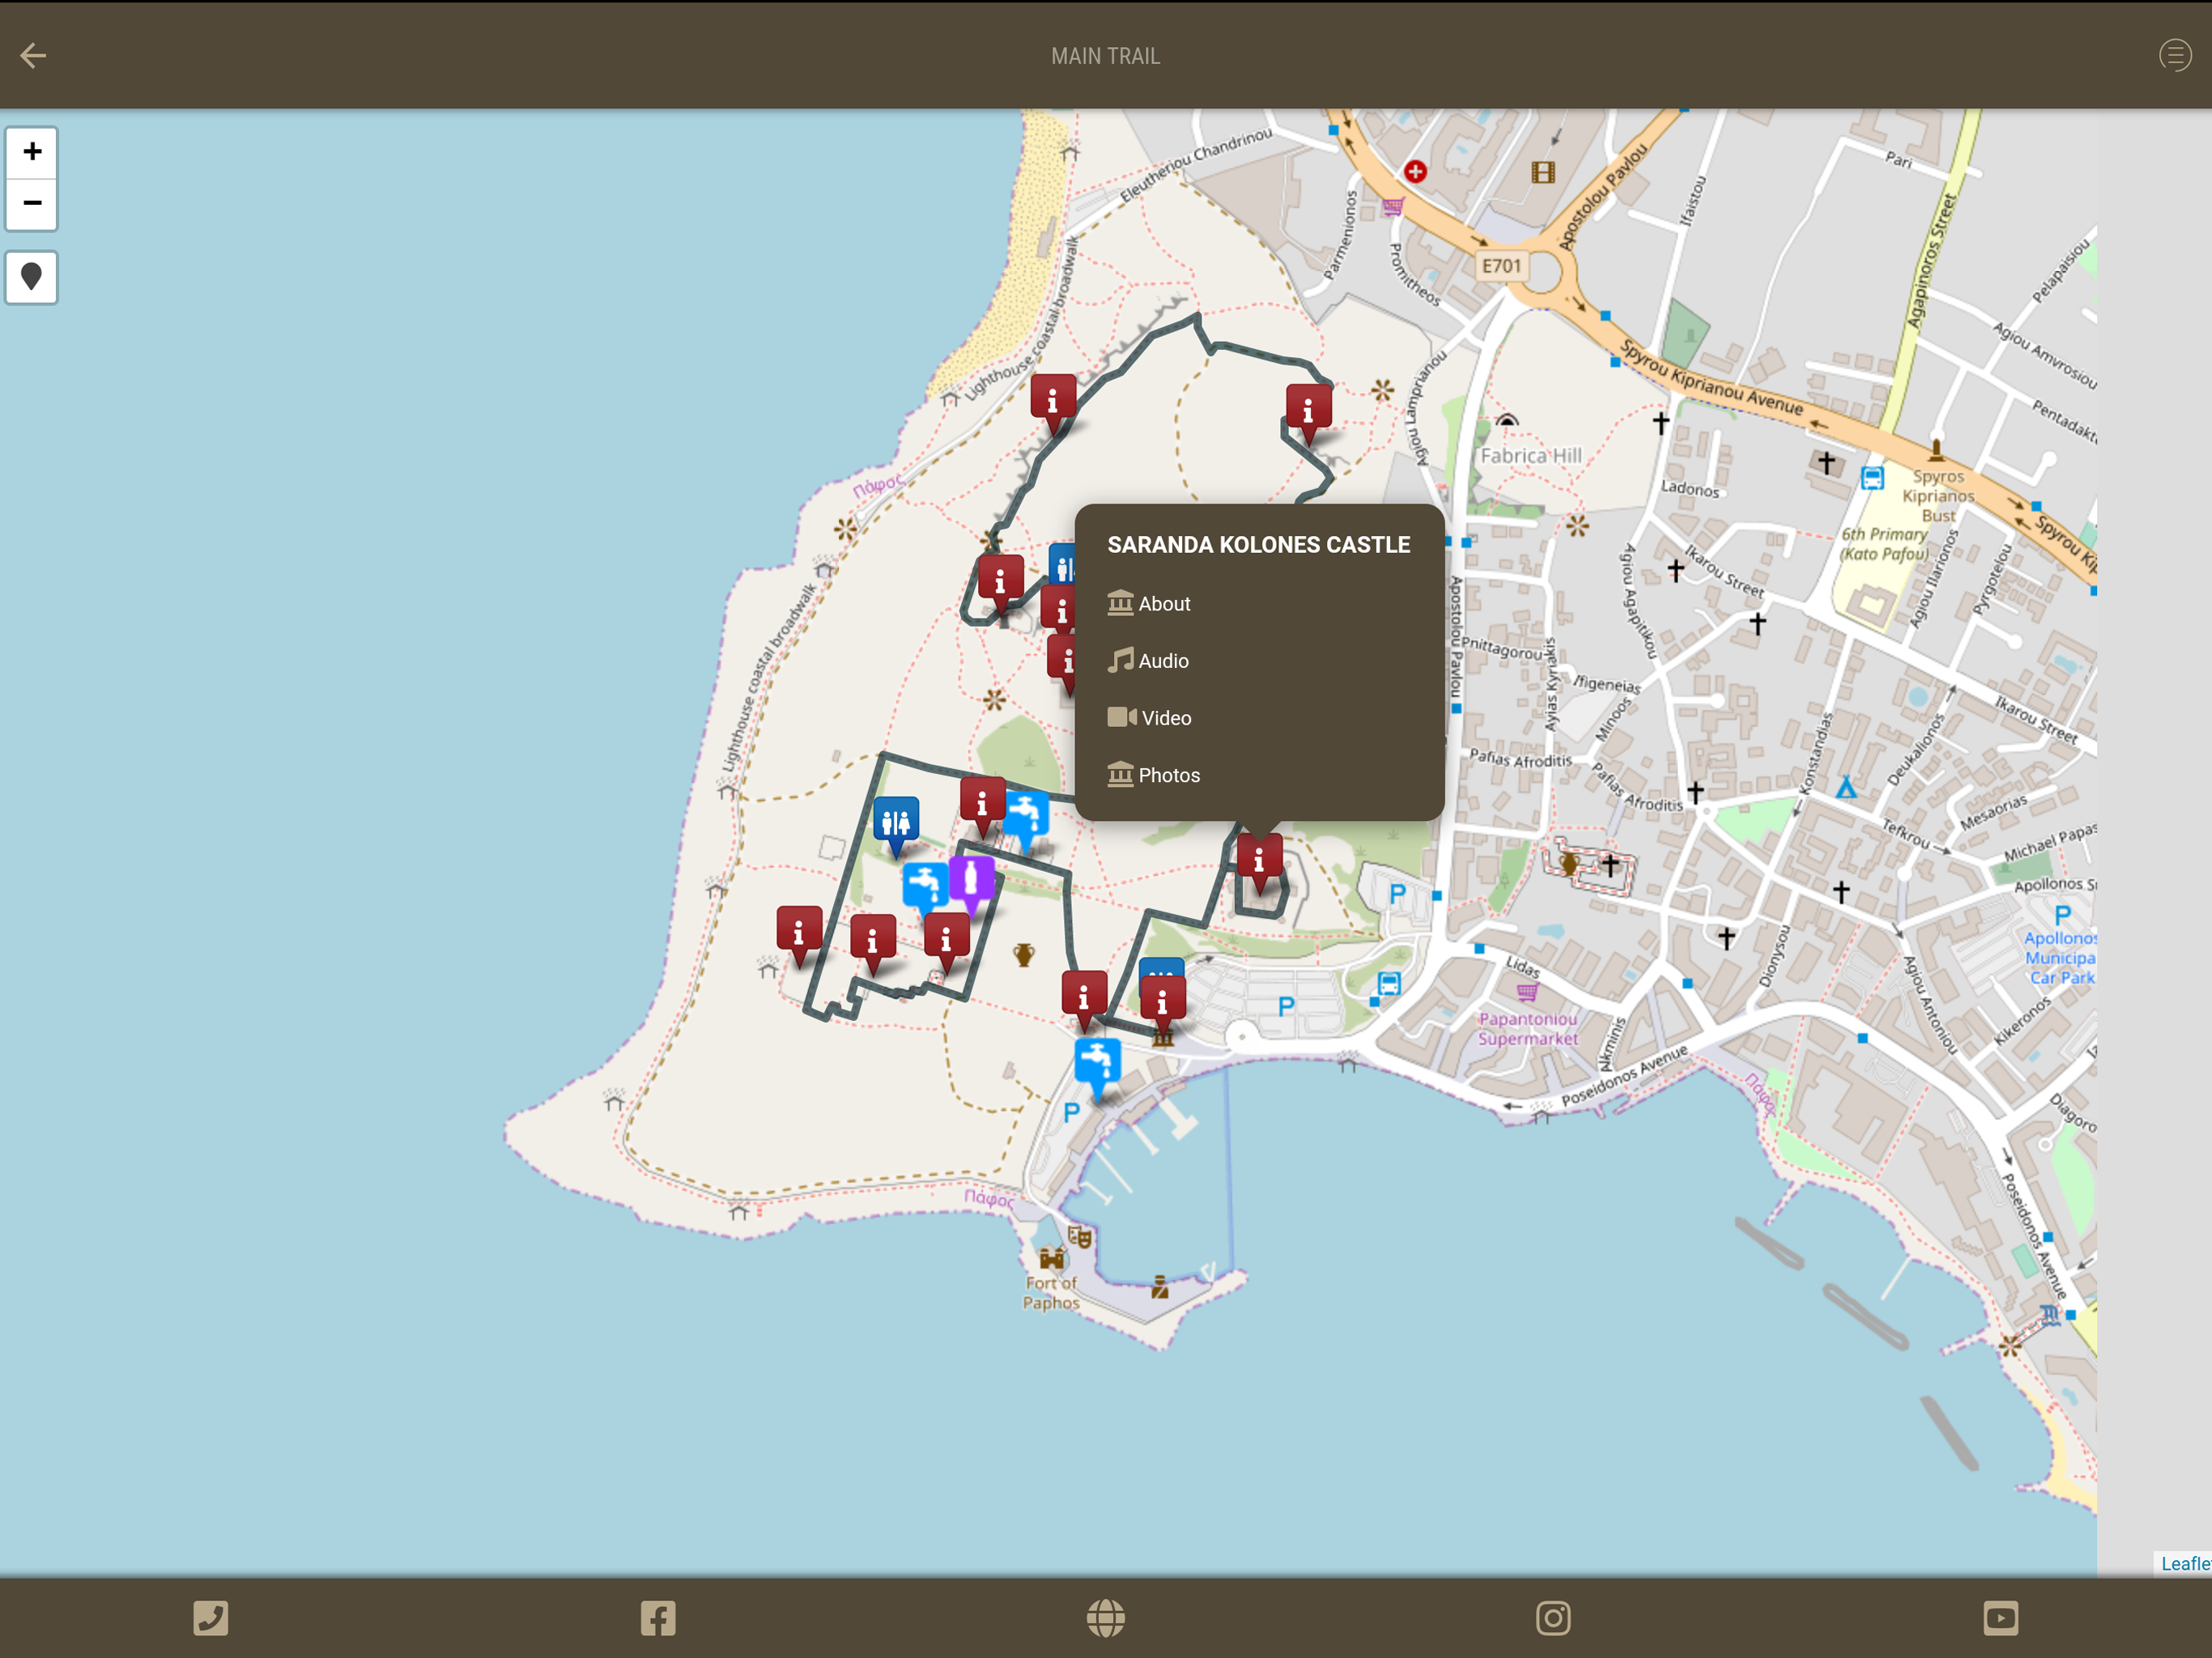Go back using the top-left arrow
This screenshot has width=2212, height=1658.
[x=33, y=55]
